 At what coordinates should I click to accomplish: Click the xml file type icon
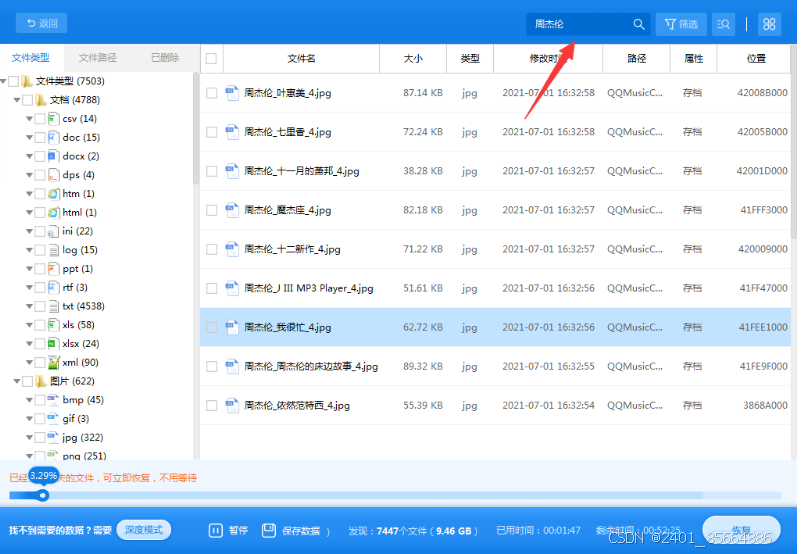click(x=53, y=363)
